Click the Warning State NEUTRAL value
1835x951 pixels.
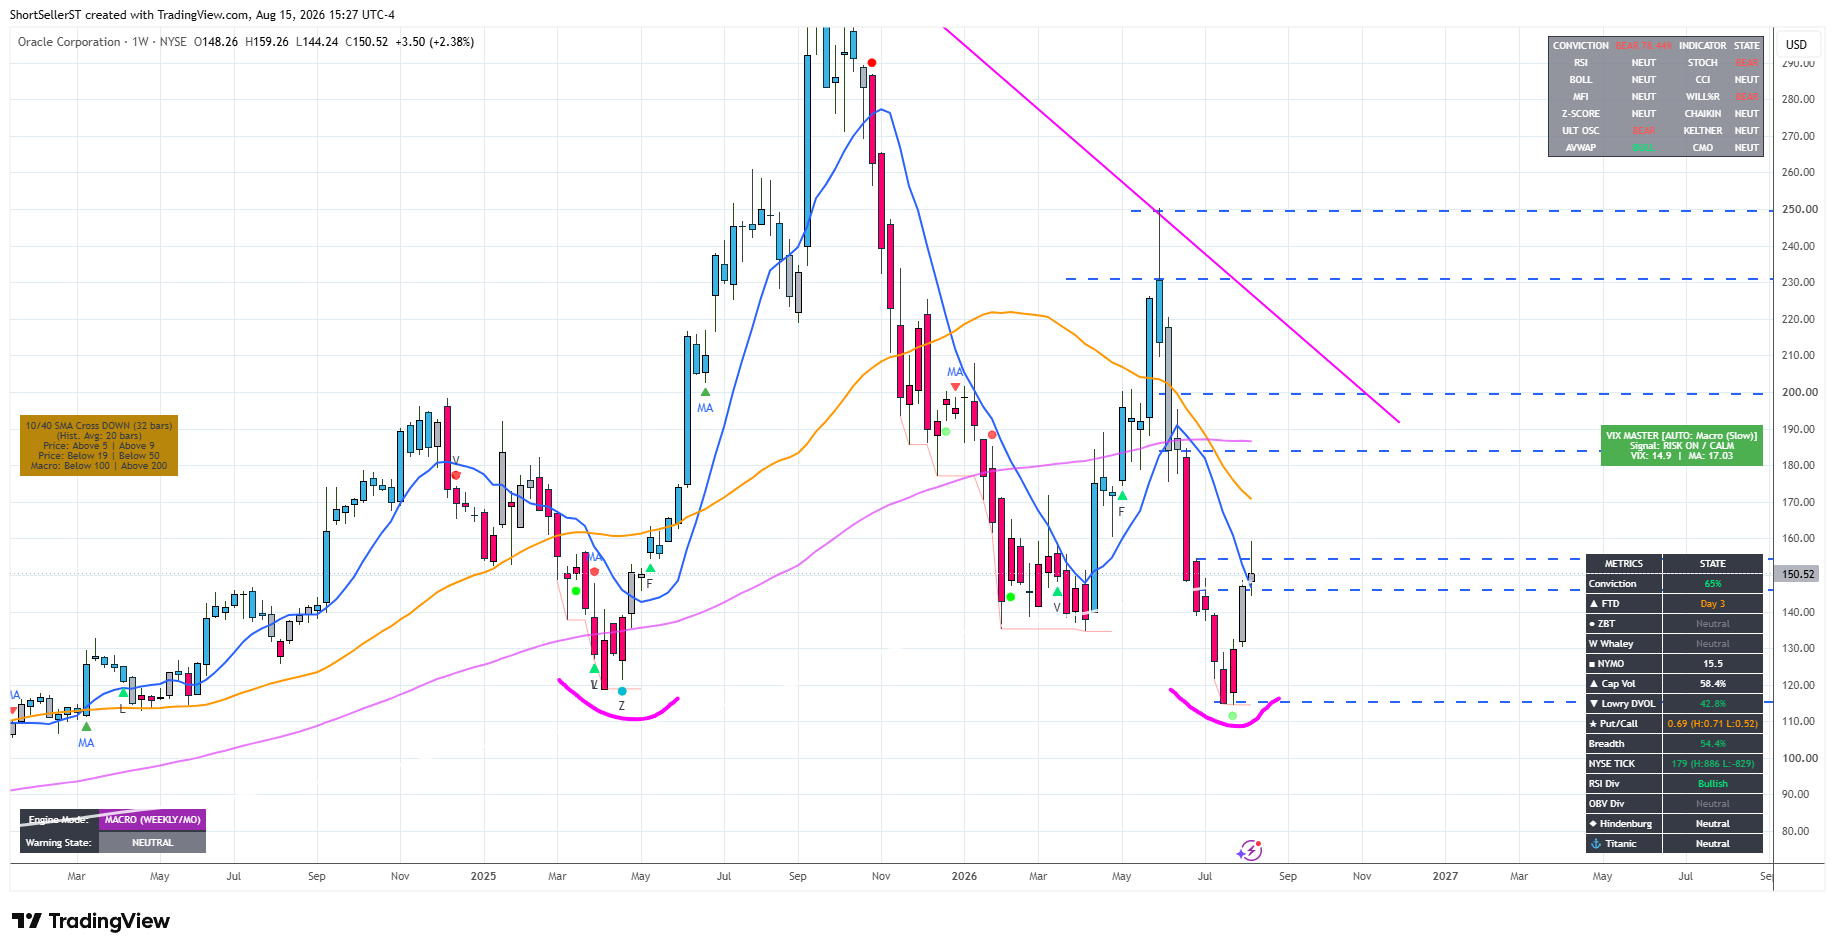[153, 843]
